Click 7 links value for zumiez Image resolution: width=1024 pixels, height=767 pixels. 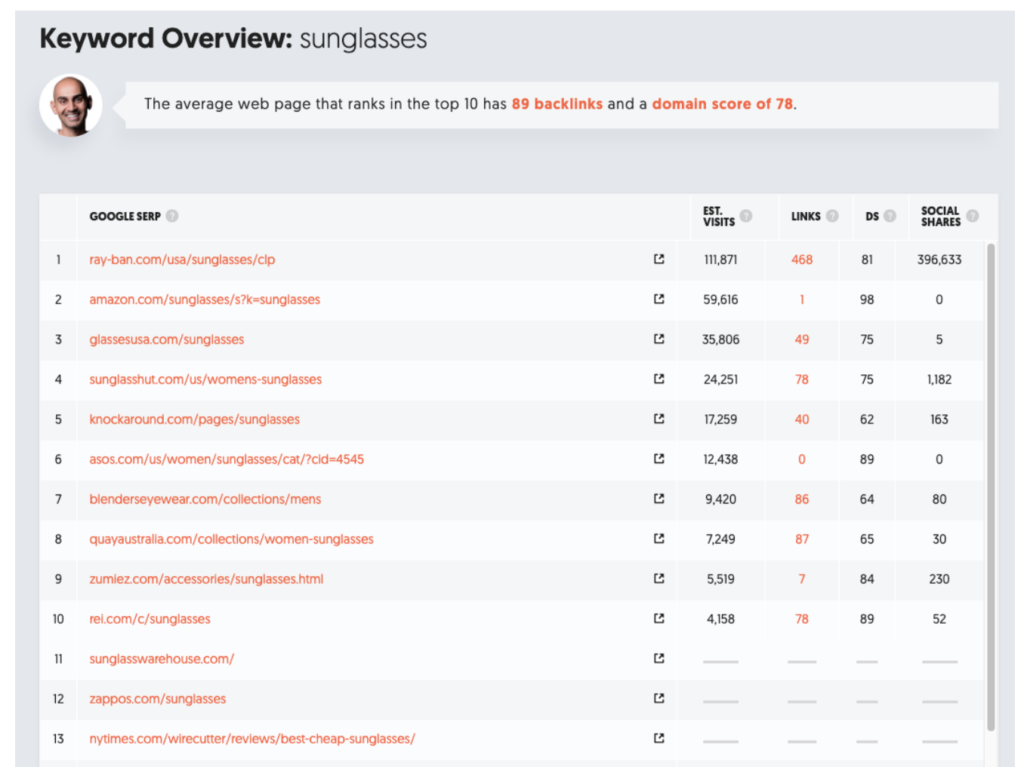pyautogui.click(x=802, y=579)
